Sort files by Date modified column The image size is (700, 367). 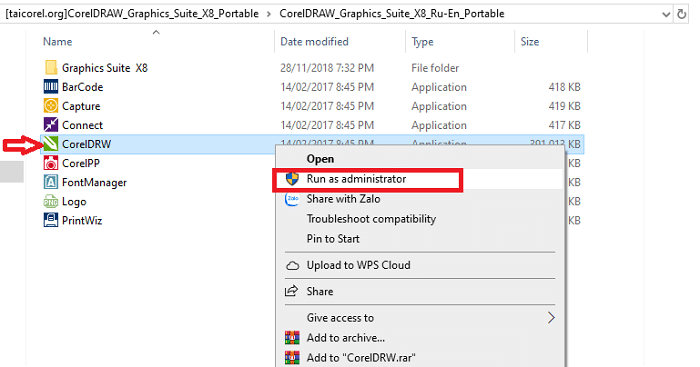[314, 42]
